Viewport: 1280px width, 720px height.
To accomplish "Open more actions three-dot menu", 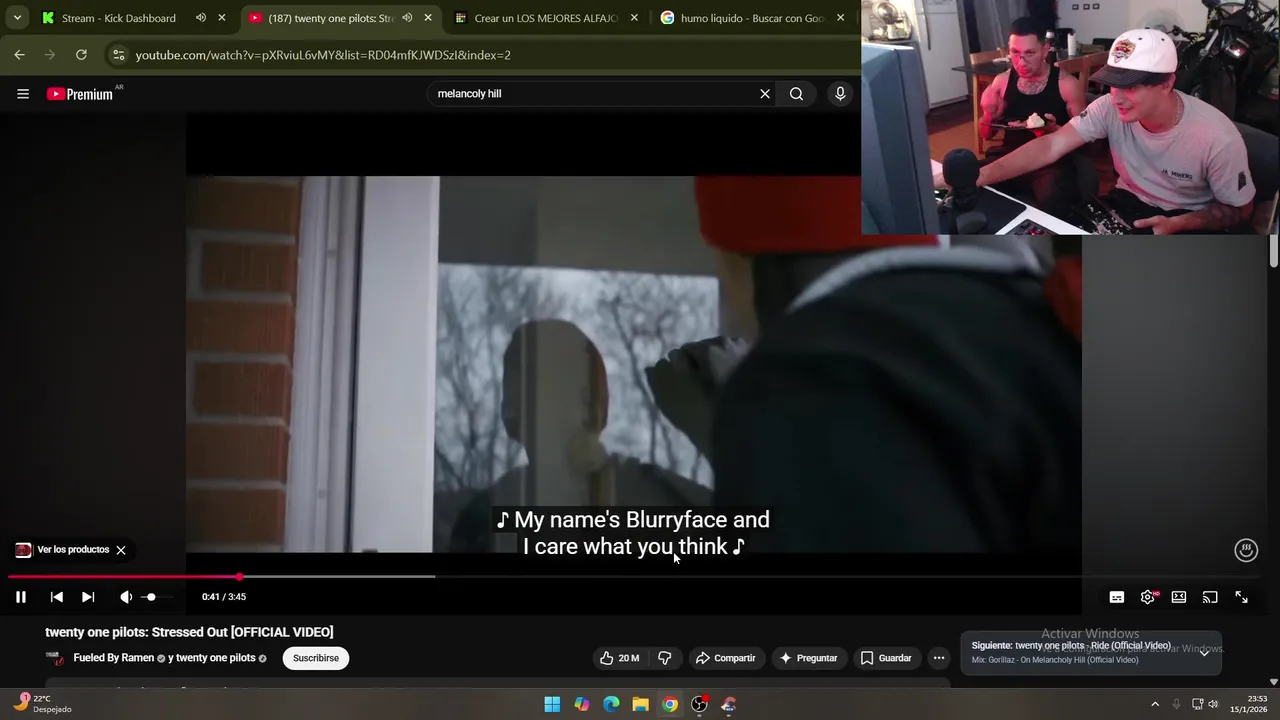I will point(939,658).
